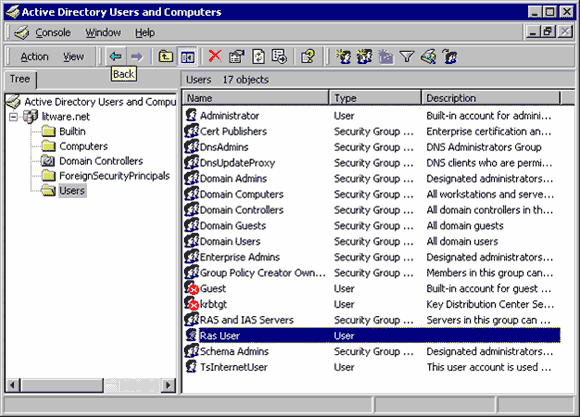Viewport: 580px width, 417px height.
Task: Open the Help menu
Action: tap(145, 33)
